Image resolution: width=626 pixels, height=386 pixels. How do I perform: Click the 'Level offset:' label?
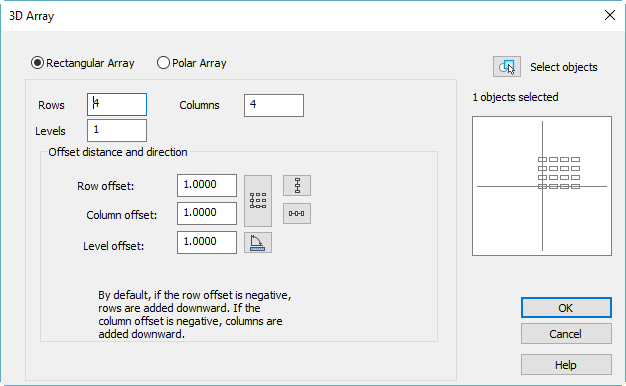tap(113, 246)
